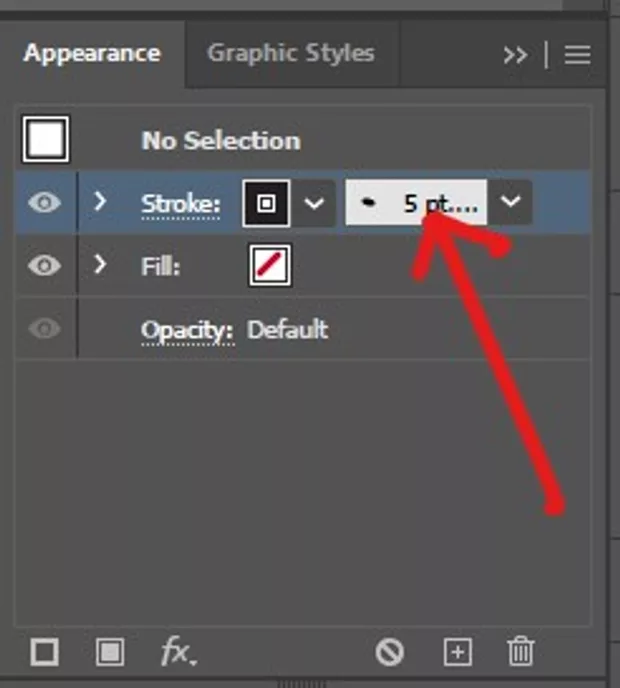Open stroke color swatch dropdown arrow

click(x=314, y=204)
